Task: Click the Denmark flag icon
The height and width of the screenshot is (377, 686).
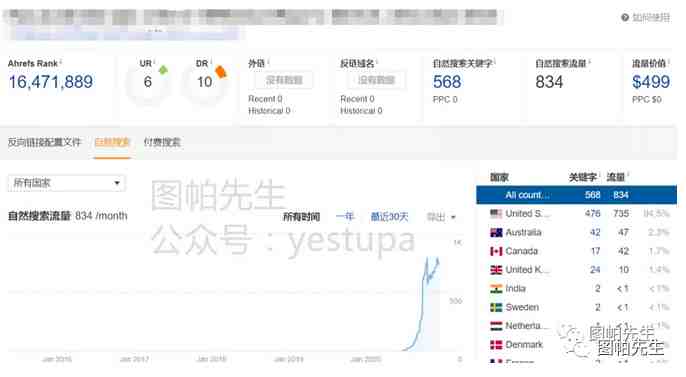Action: tap(496, 345)
